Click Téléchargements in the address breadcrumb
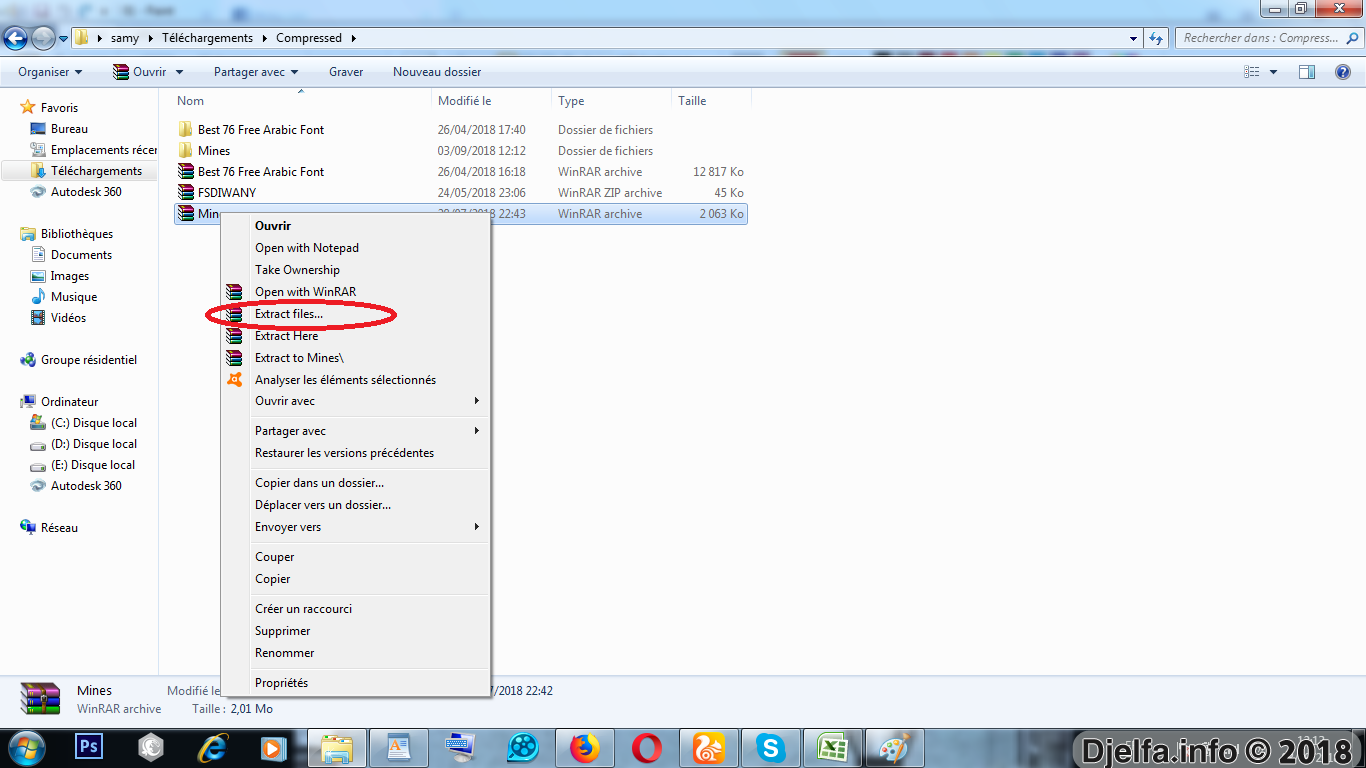 point(207,38)
